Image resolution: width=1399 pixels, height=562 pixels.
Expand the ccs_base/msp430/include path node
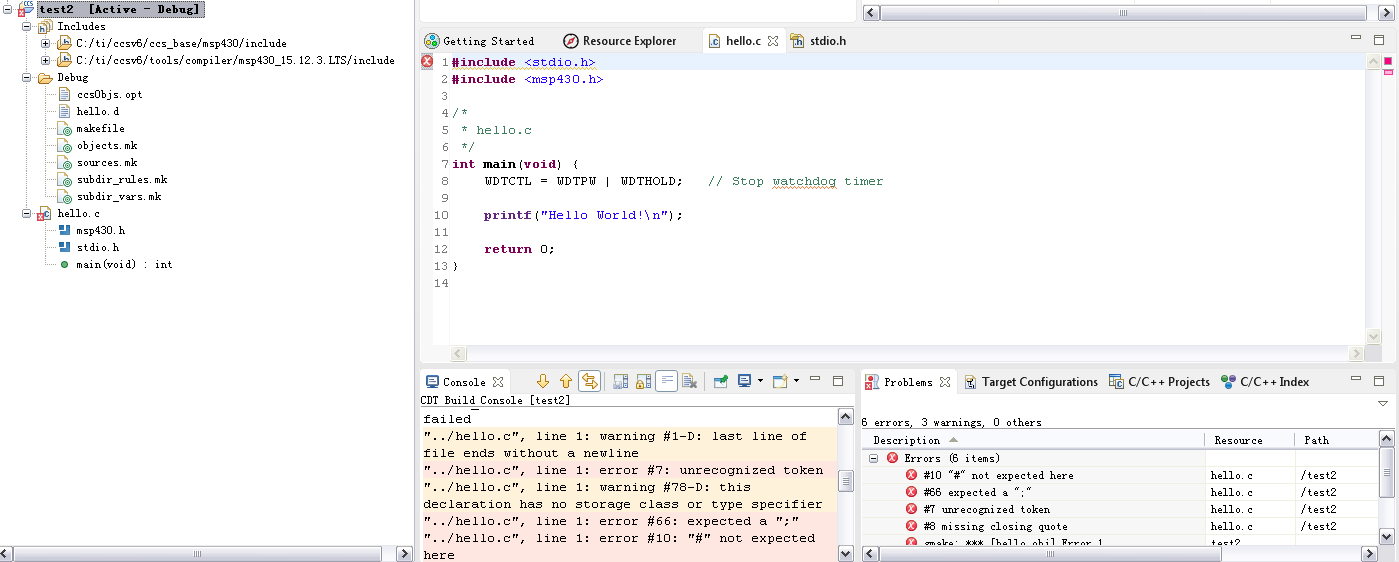(x=45, y=43)
